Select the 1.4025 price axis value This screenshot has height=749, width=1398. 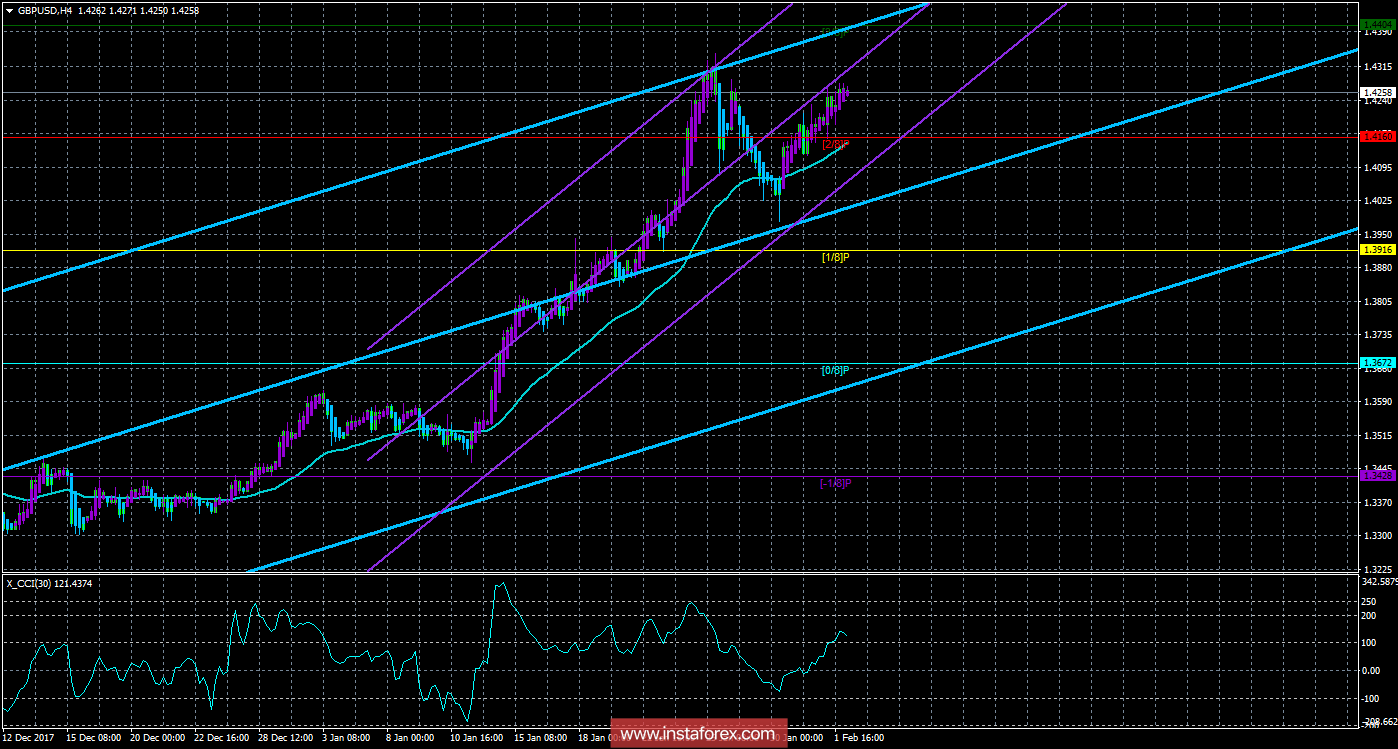click(x=1378, y=201)
